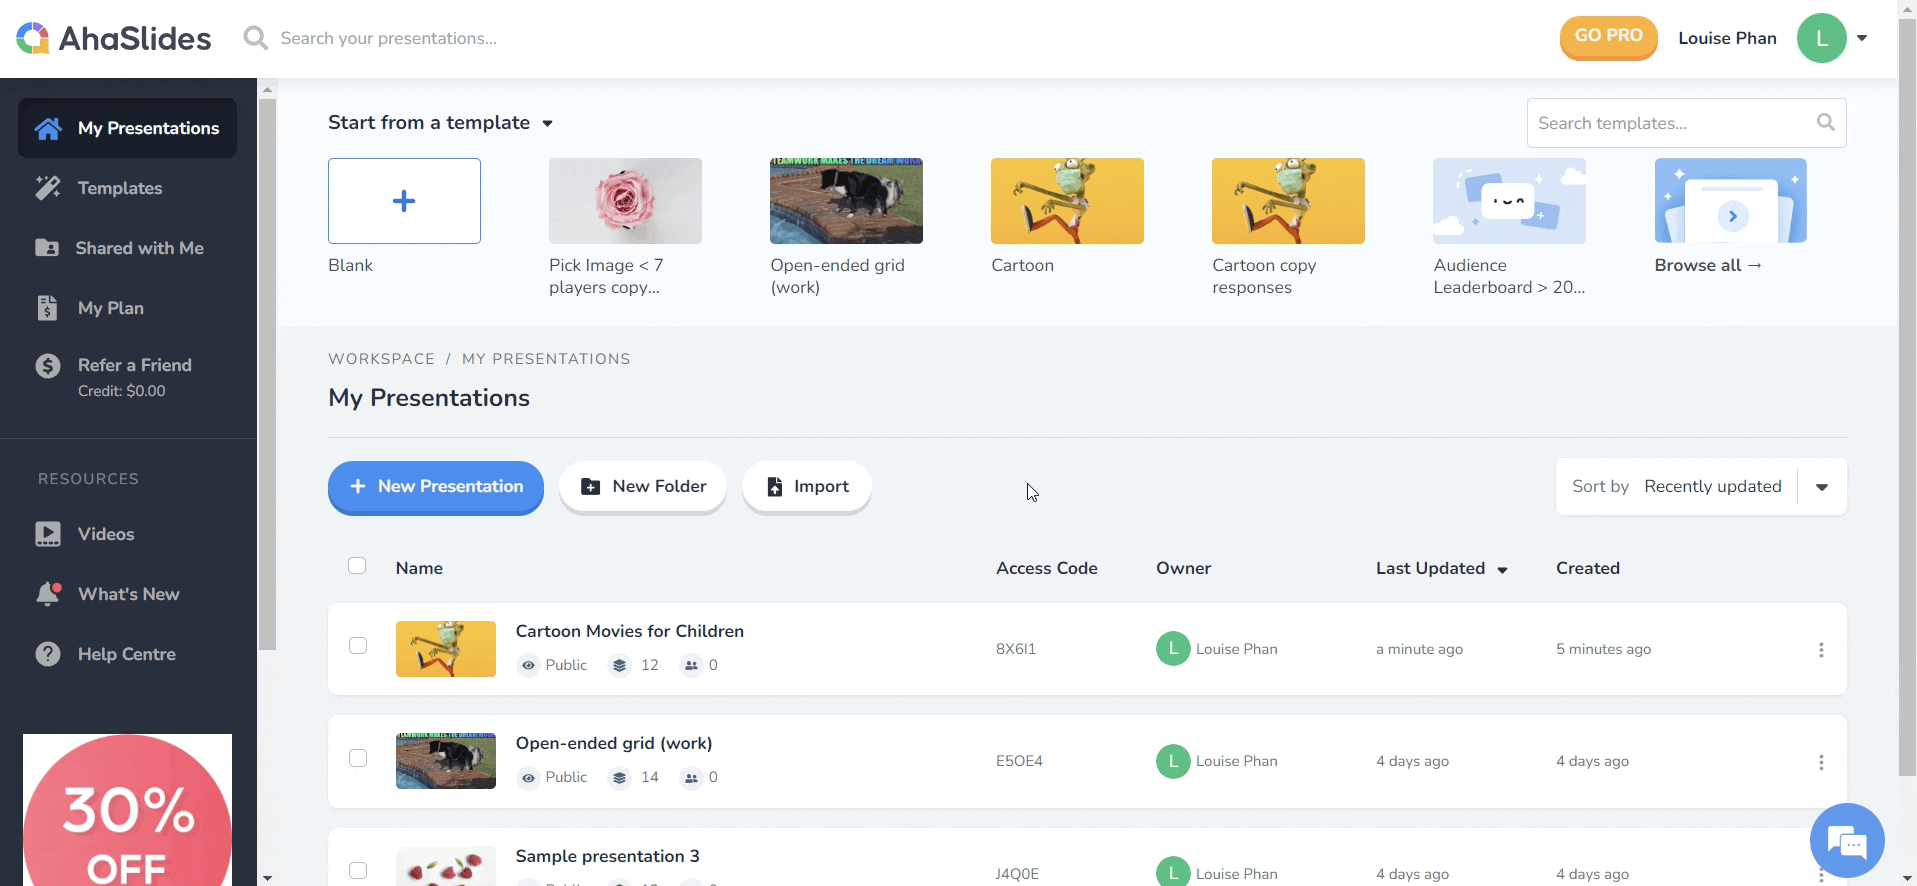The image size is (1917, 886).
Task: Open My Presentations in sidebar
Action: click(x=128, y=128)
